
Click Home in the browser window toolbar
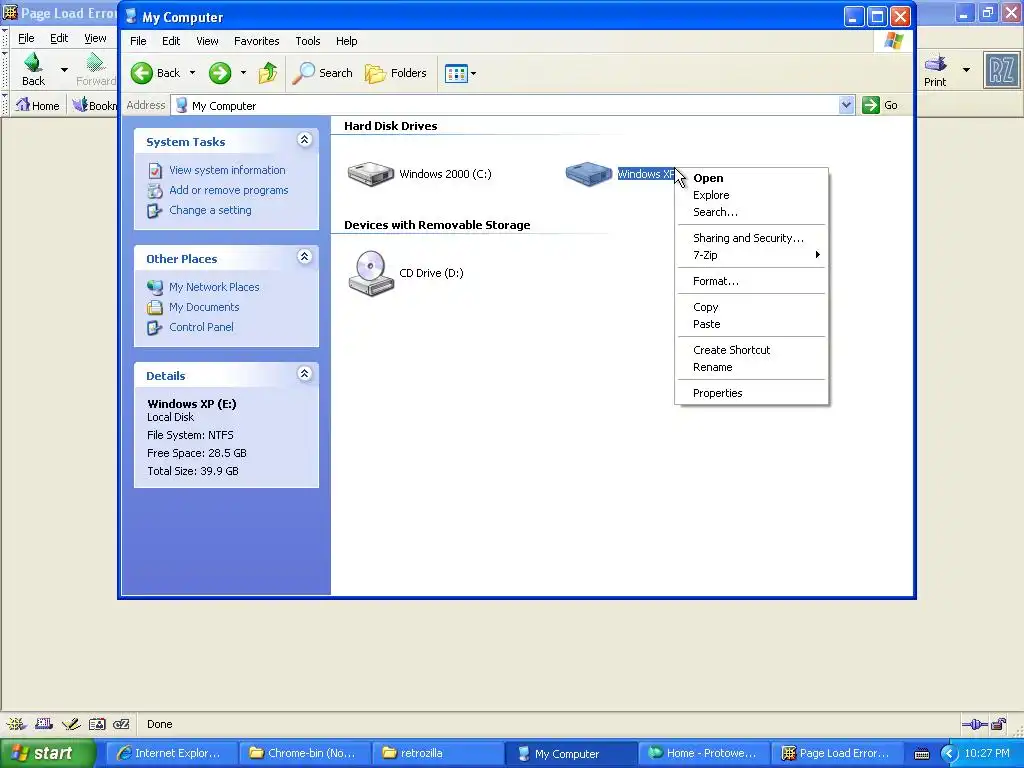point(38,105)
